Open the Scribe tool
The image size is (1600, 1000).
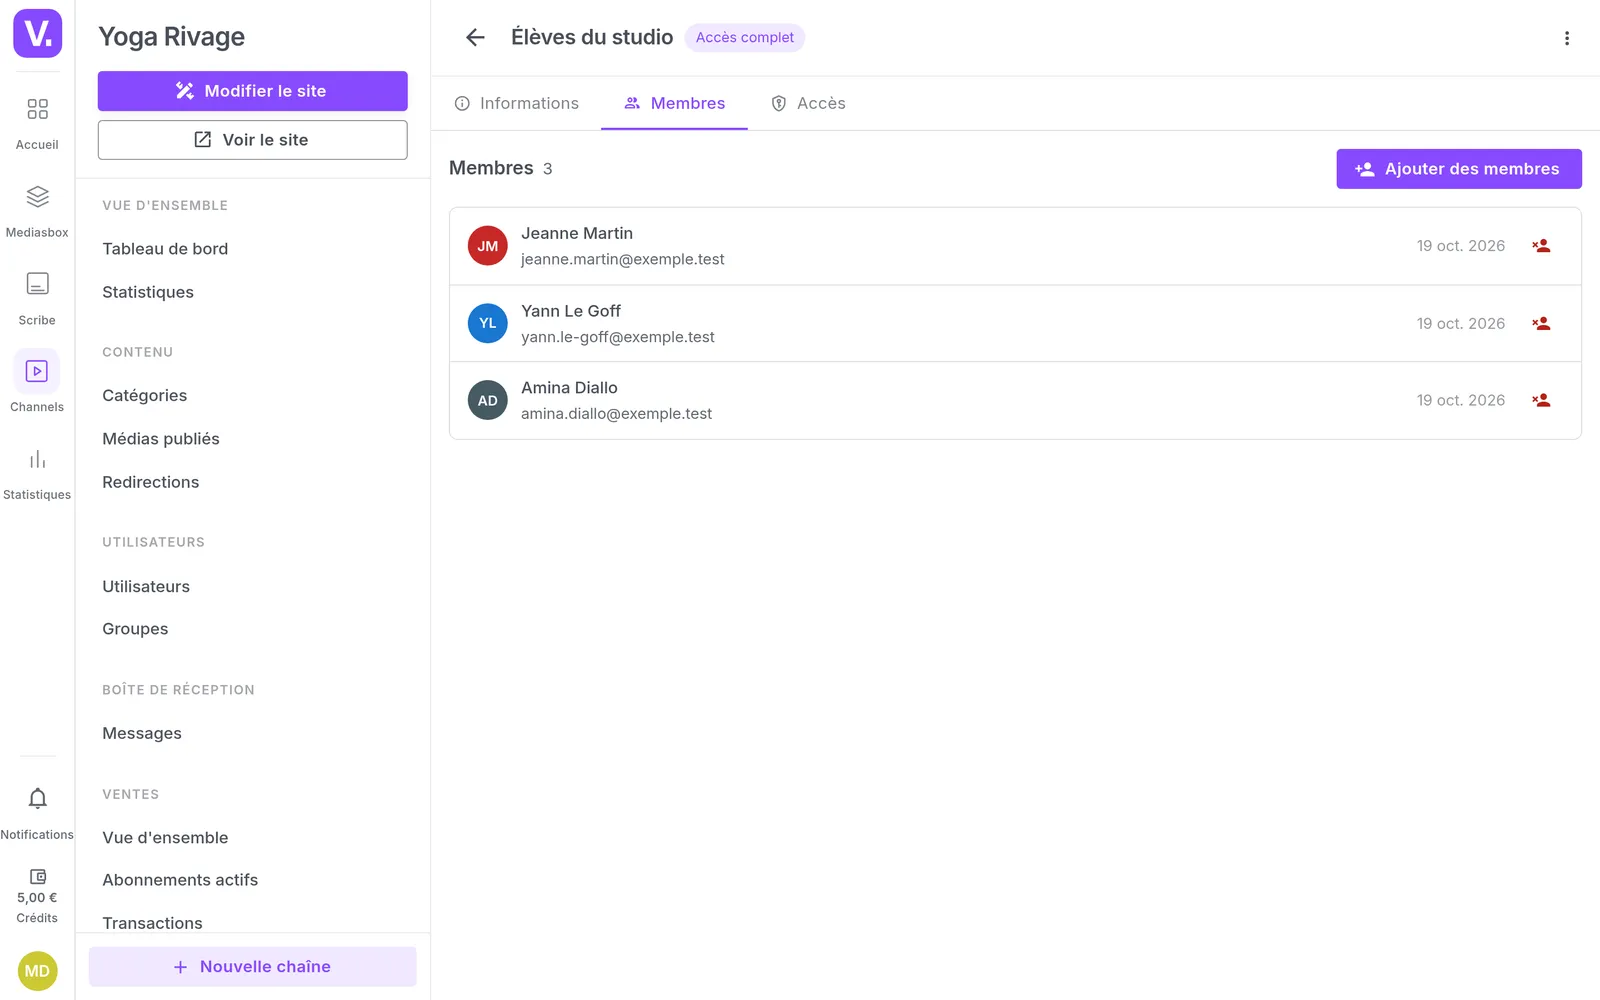pos(37,299)
